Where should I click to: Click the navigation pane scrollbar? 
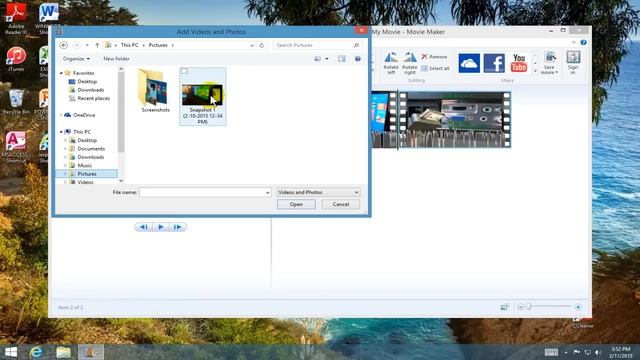point(121,113)
